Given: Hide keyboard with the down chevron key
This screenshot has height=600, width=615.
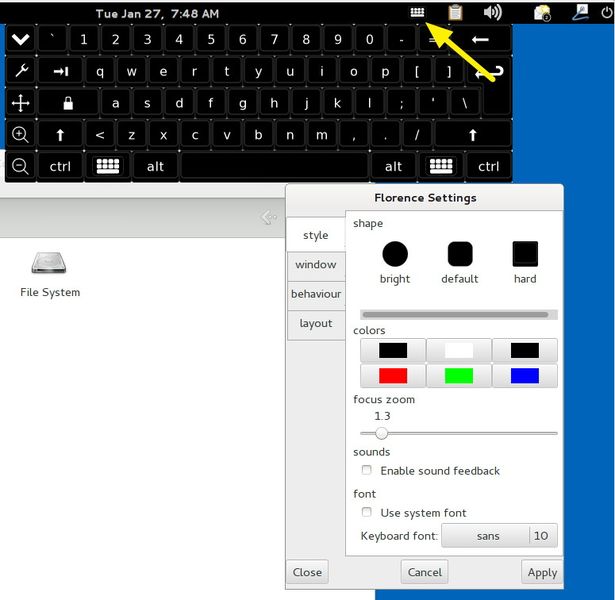Looking at the screenshot, I should (x=21, y=39).
